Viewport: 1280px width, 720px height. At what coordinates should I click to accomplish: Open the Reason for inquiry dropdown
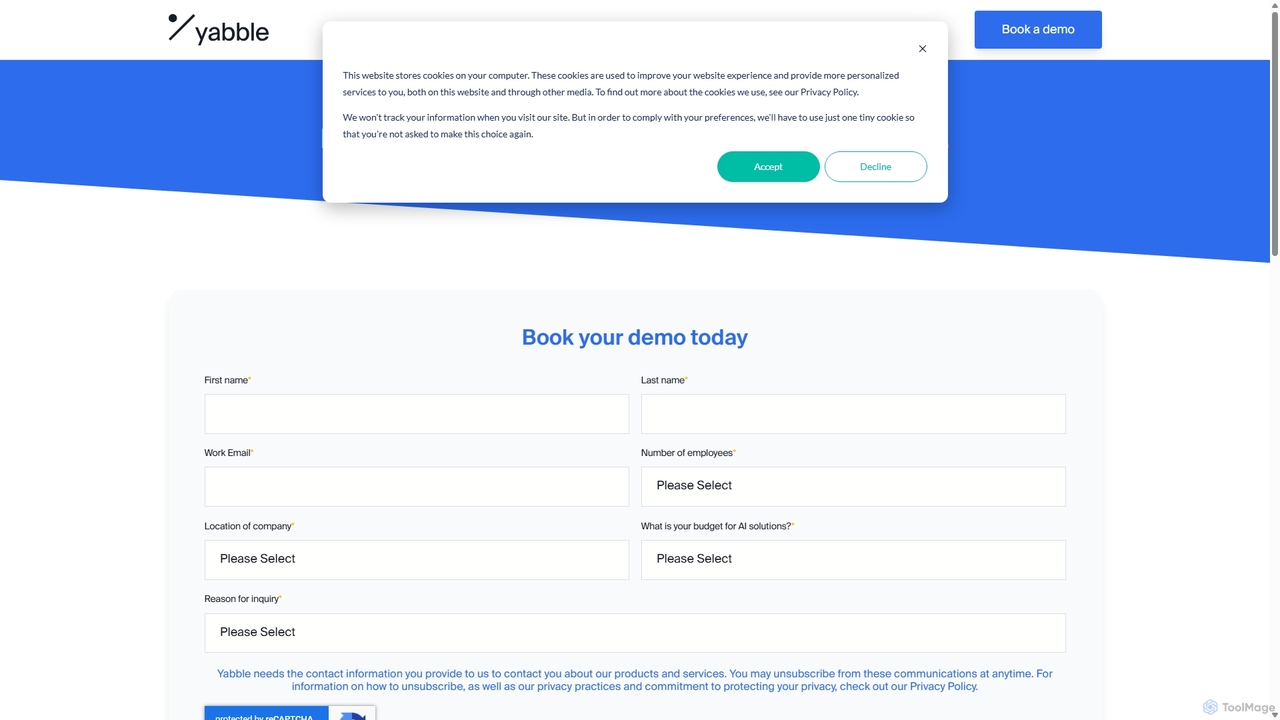[635, 633]
